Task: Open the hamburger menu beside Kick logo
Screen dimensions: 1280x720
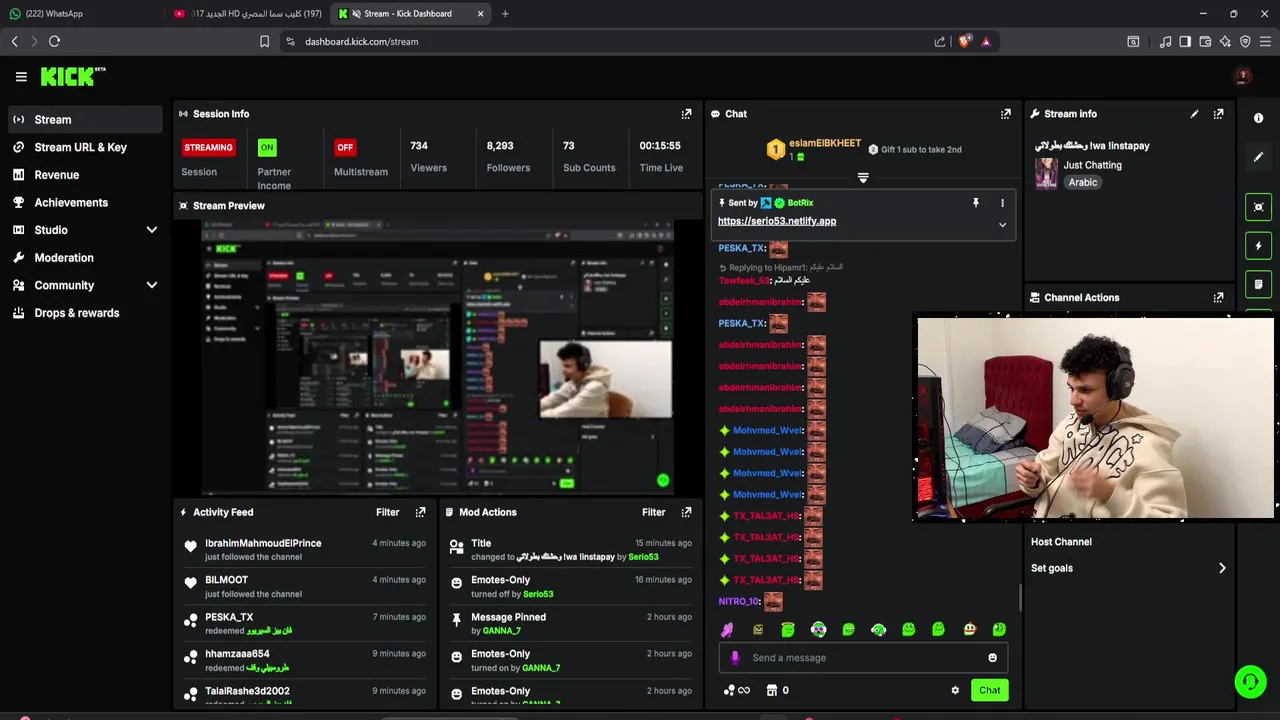Action: [x=21, y=77]
